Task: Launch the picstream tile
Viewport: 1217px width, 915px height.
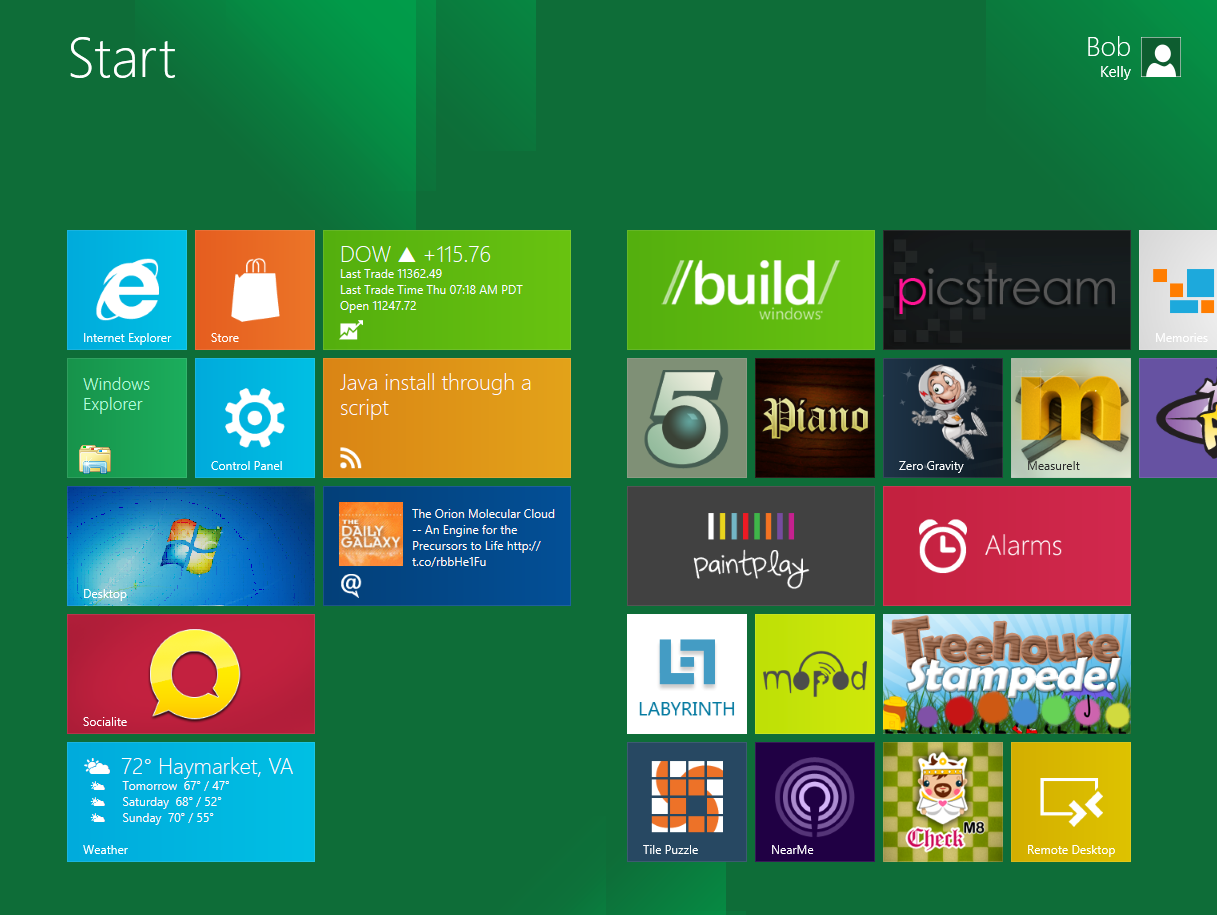Action: tap(1007, 290)
